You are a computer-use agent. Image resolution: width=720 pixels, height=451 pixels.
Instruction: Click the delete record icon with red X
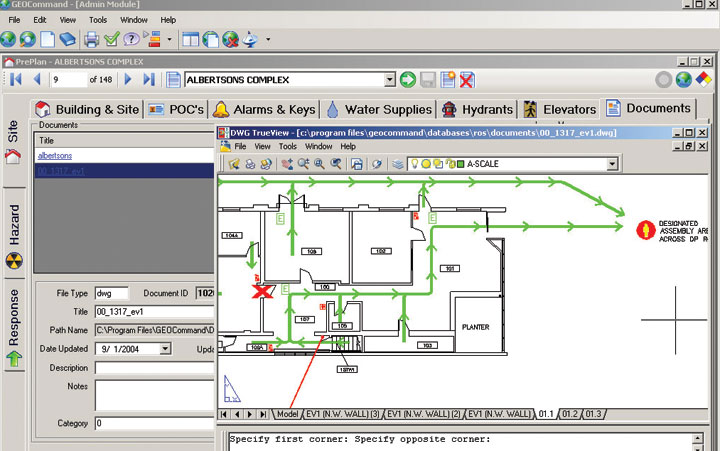click(x=467, y=80)
